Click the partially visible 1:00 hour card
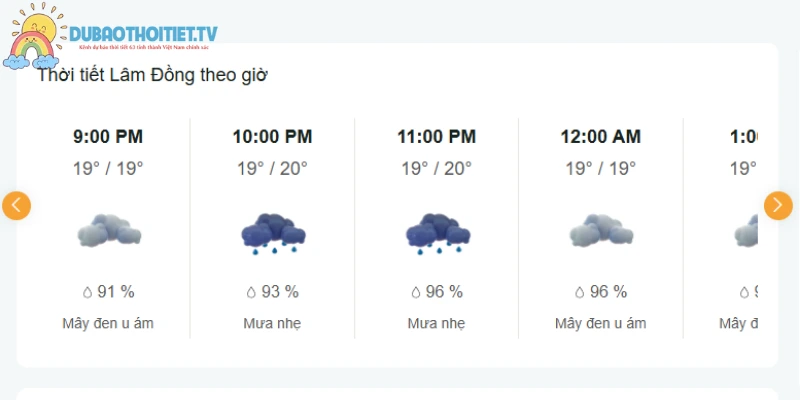Viewport: 800px width, 400px height. point(721,228)
